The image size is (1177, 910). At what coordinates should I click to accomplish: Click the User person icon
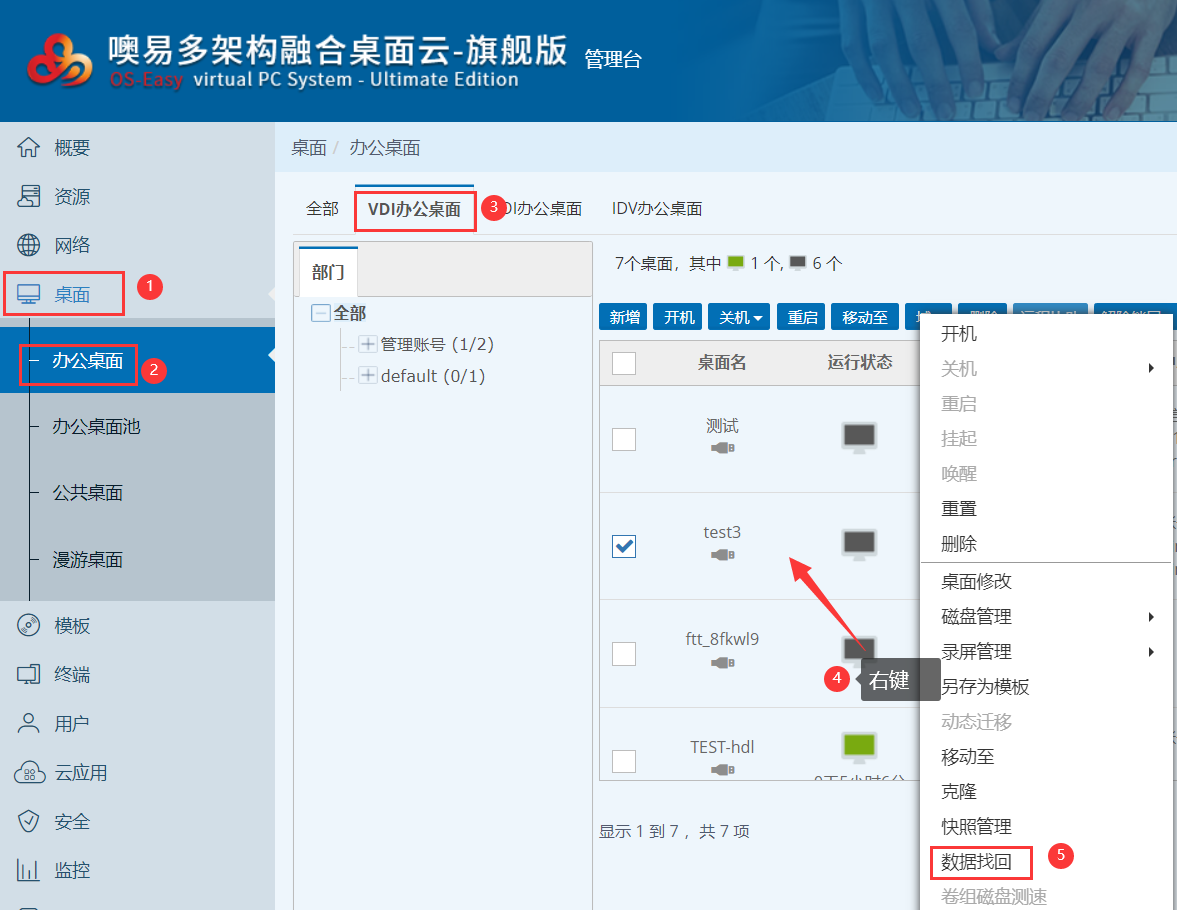(x=29, y=723)
